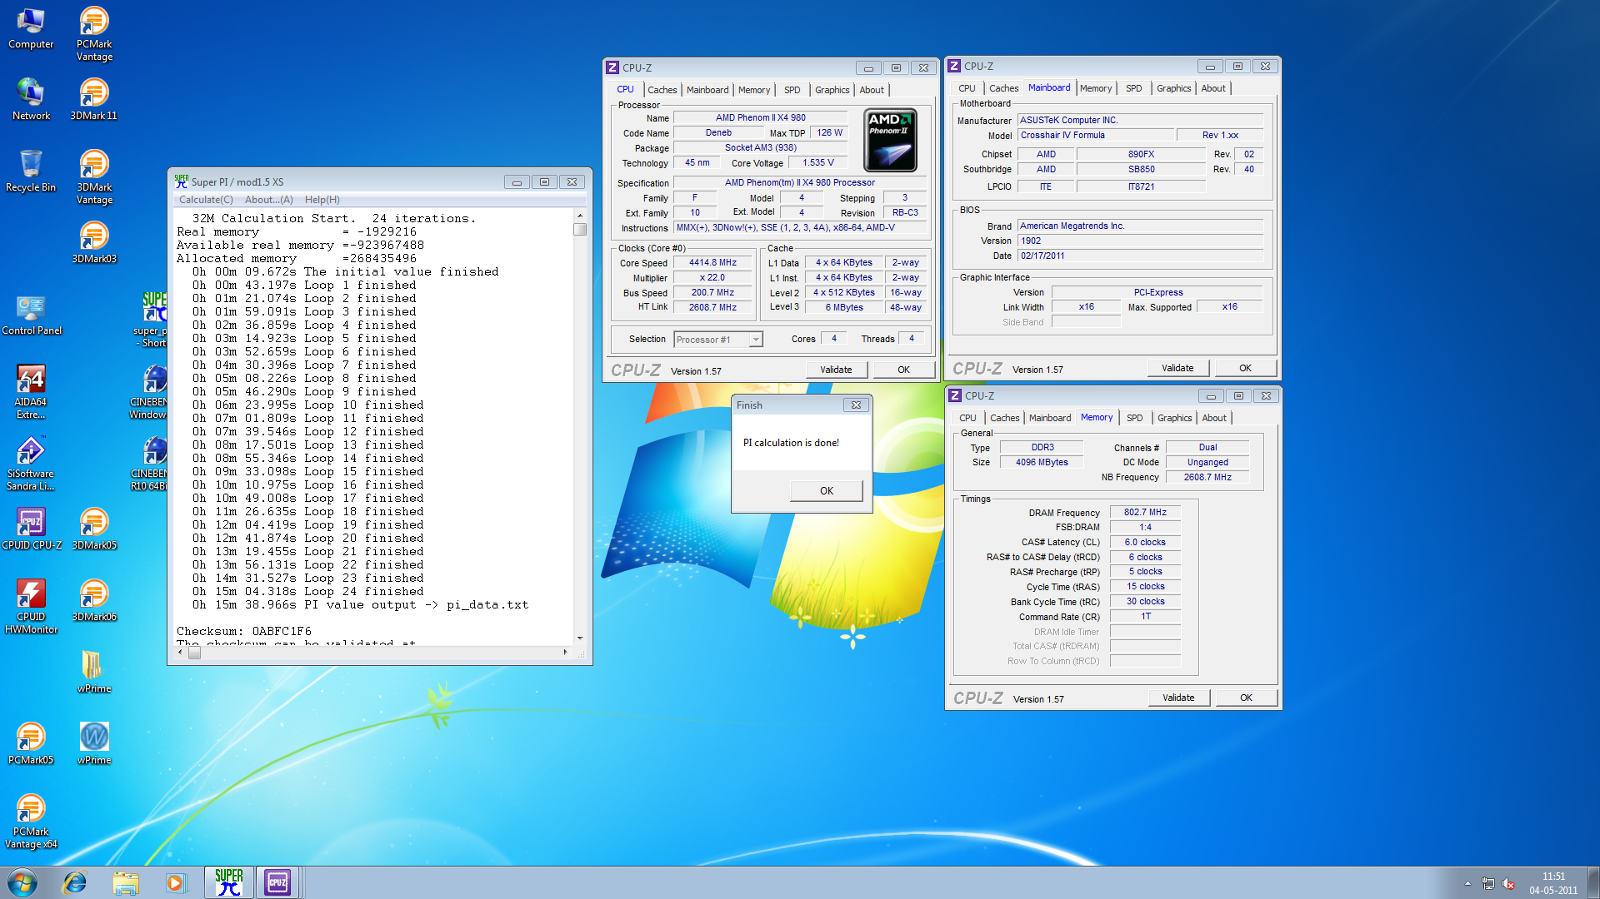Click Validate in the Mainboard window
The width and height of the screenshot is (1600, 899).
[x=1177, y=368]
